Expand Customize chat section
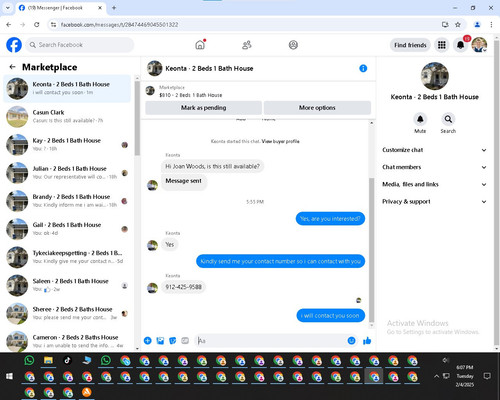The width and height of the screenshot is (500, 400). click(434, 150)
